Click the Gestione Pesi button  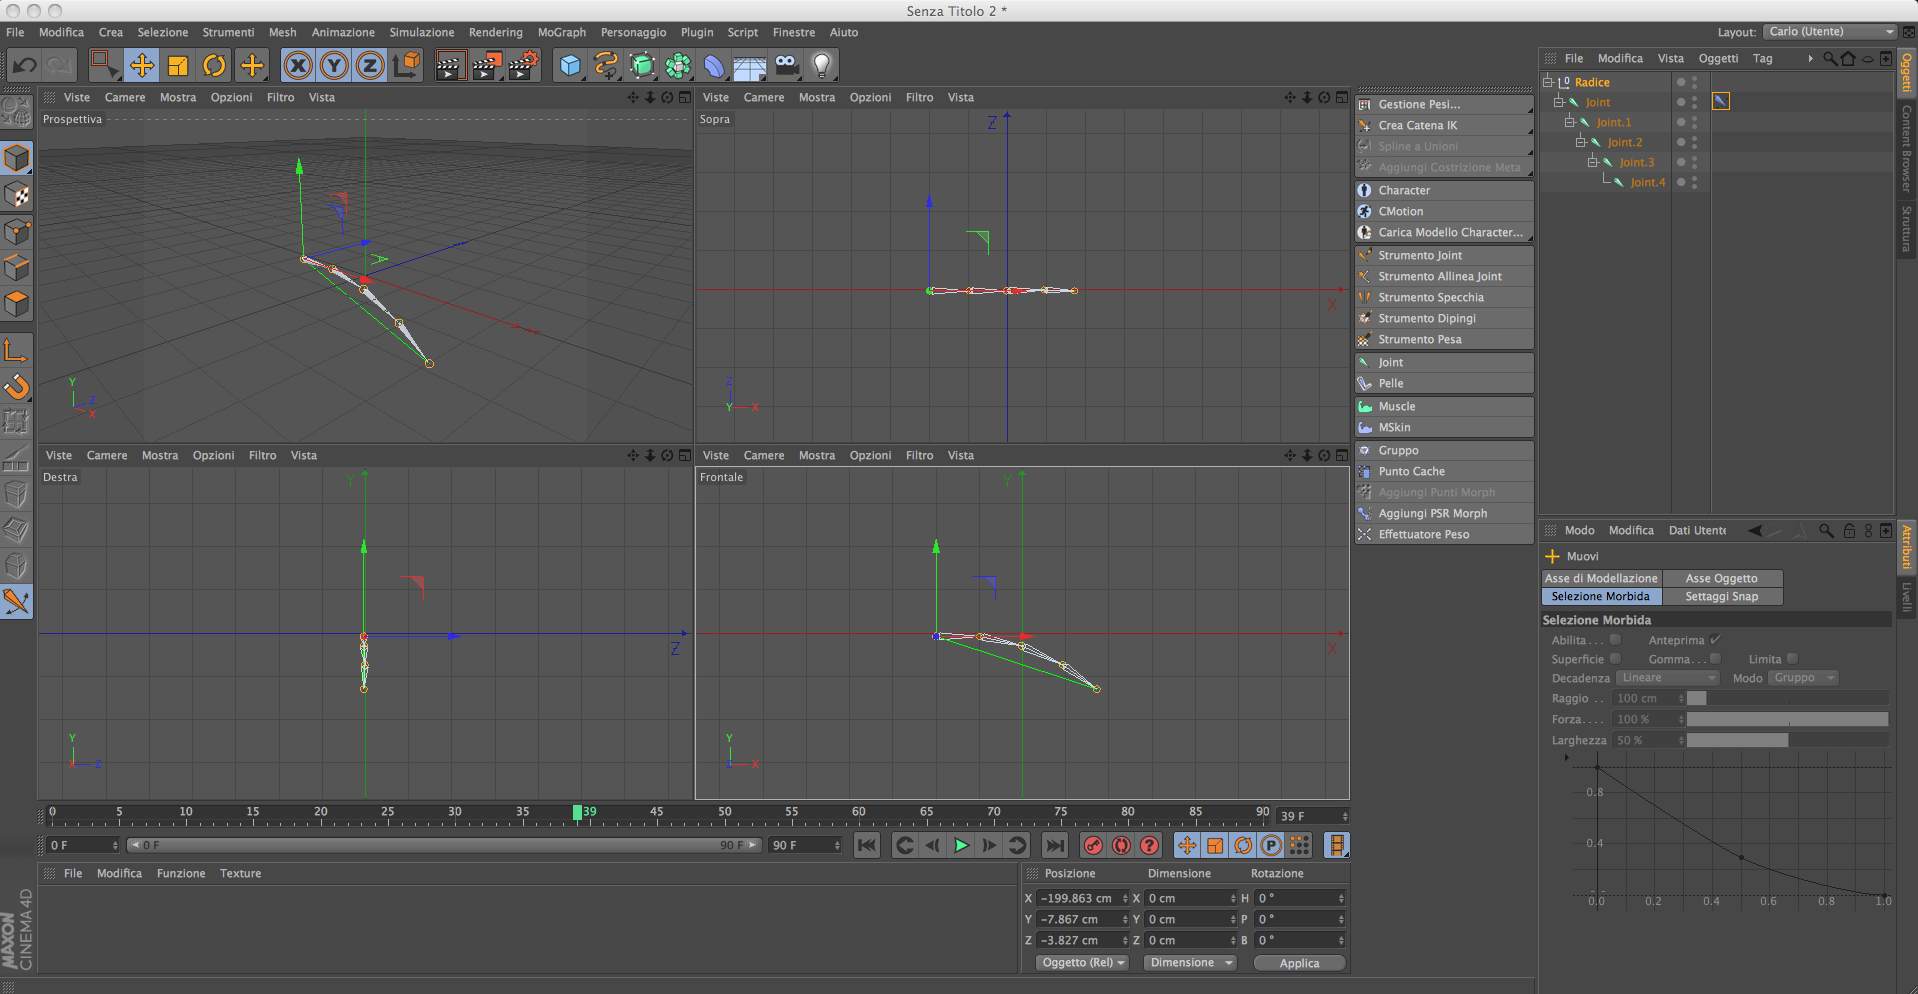(1444, 104)
